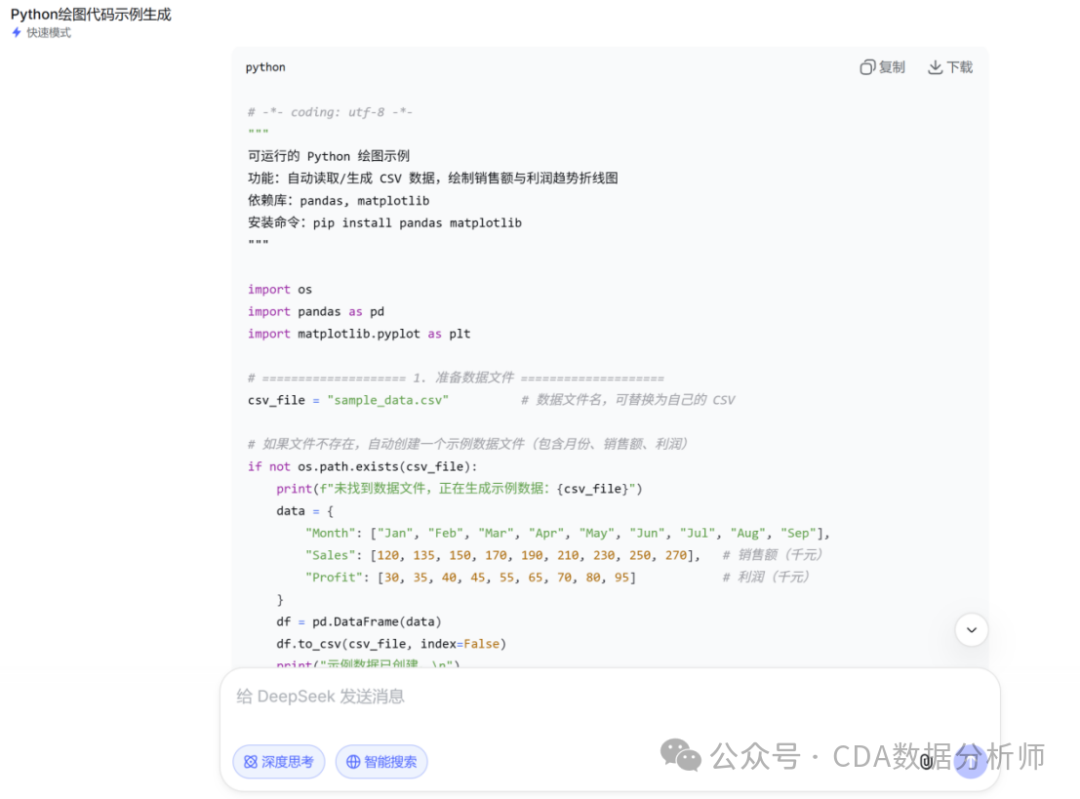The image size is (1080, 799).
Task: Click the 'if not os.path.exists(csv_file):' line
Action: (362, 466)
